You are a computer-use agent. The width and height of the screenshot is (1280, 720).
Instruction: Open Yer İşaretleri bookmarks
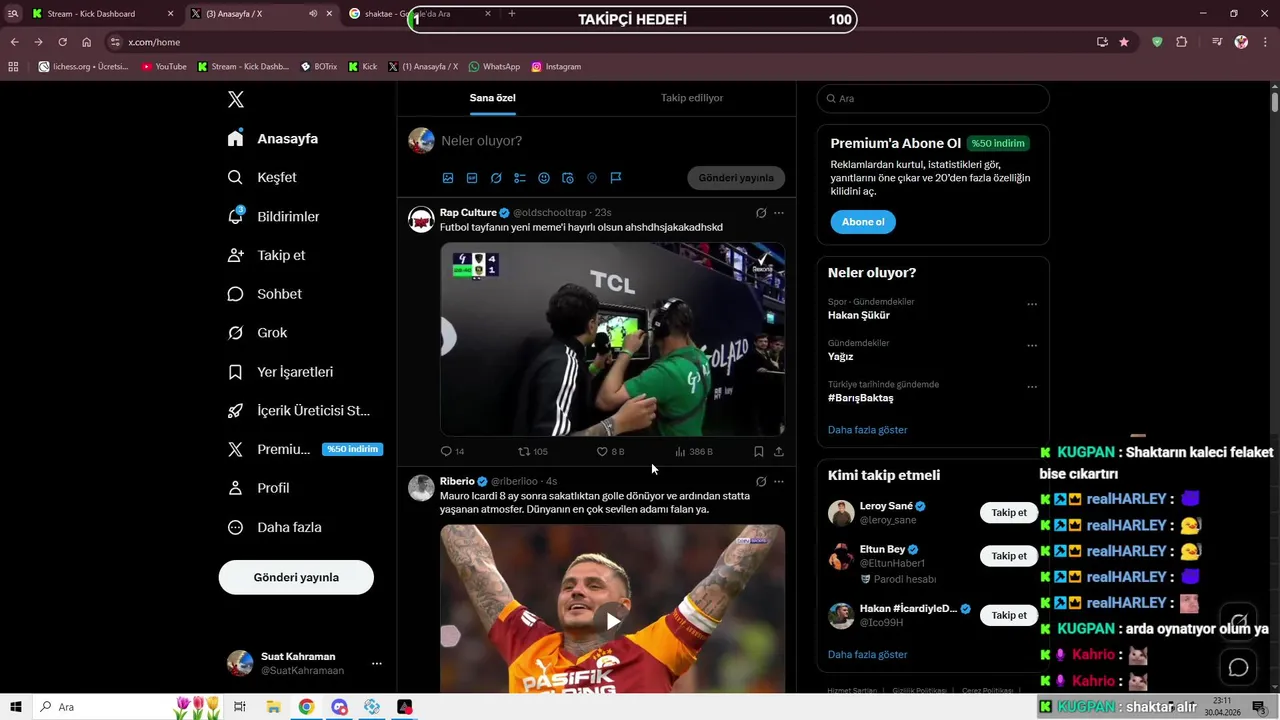pos(280,372)
